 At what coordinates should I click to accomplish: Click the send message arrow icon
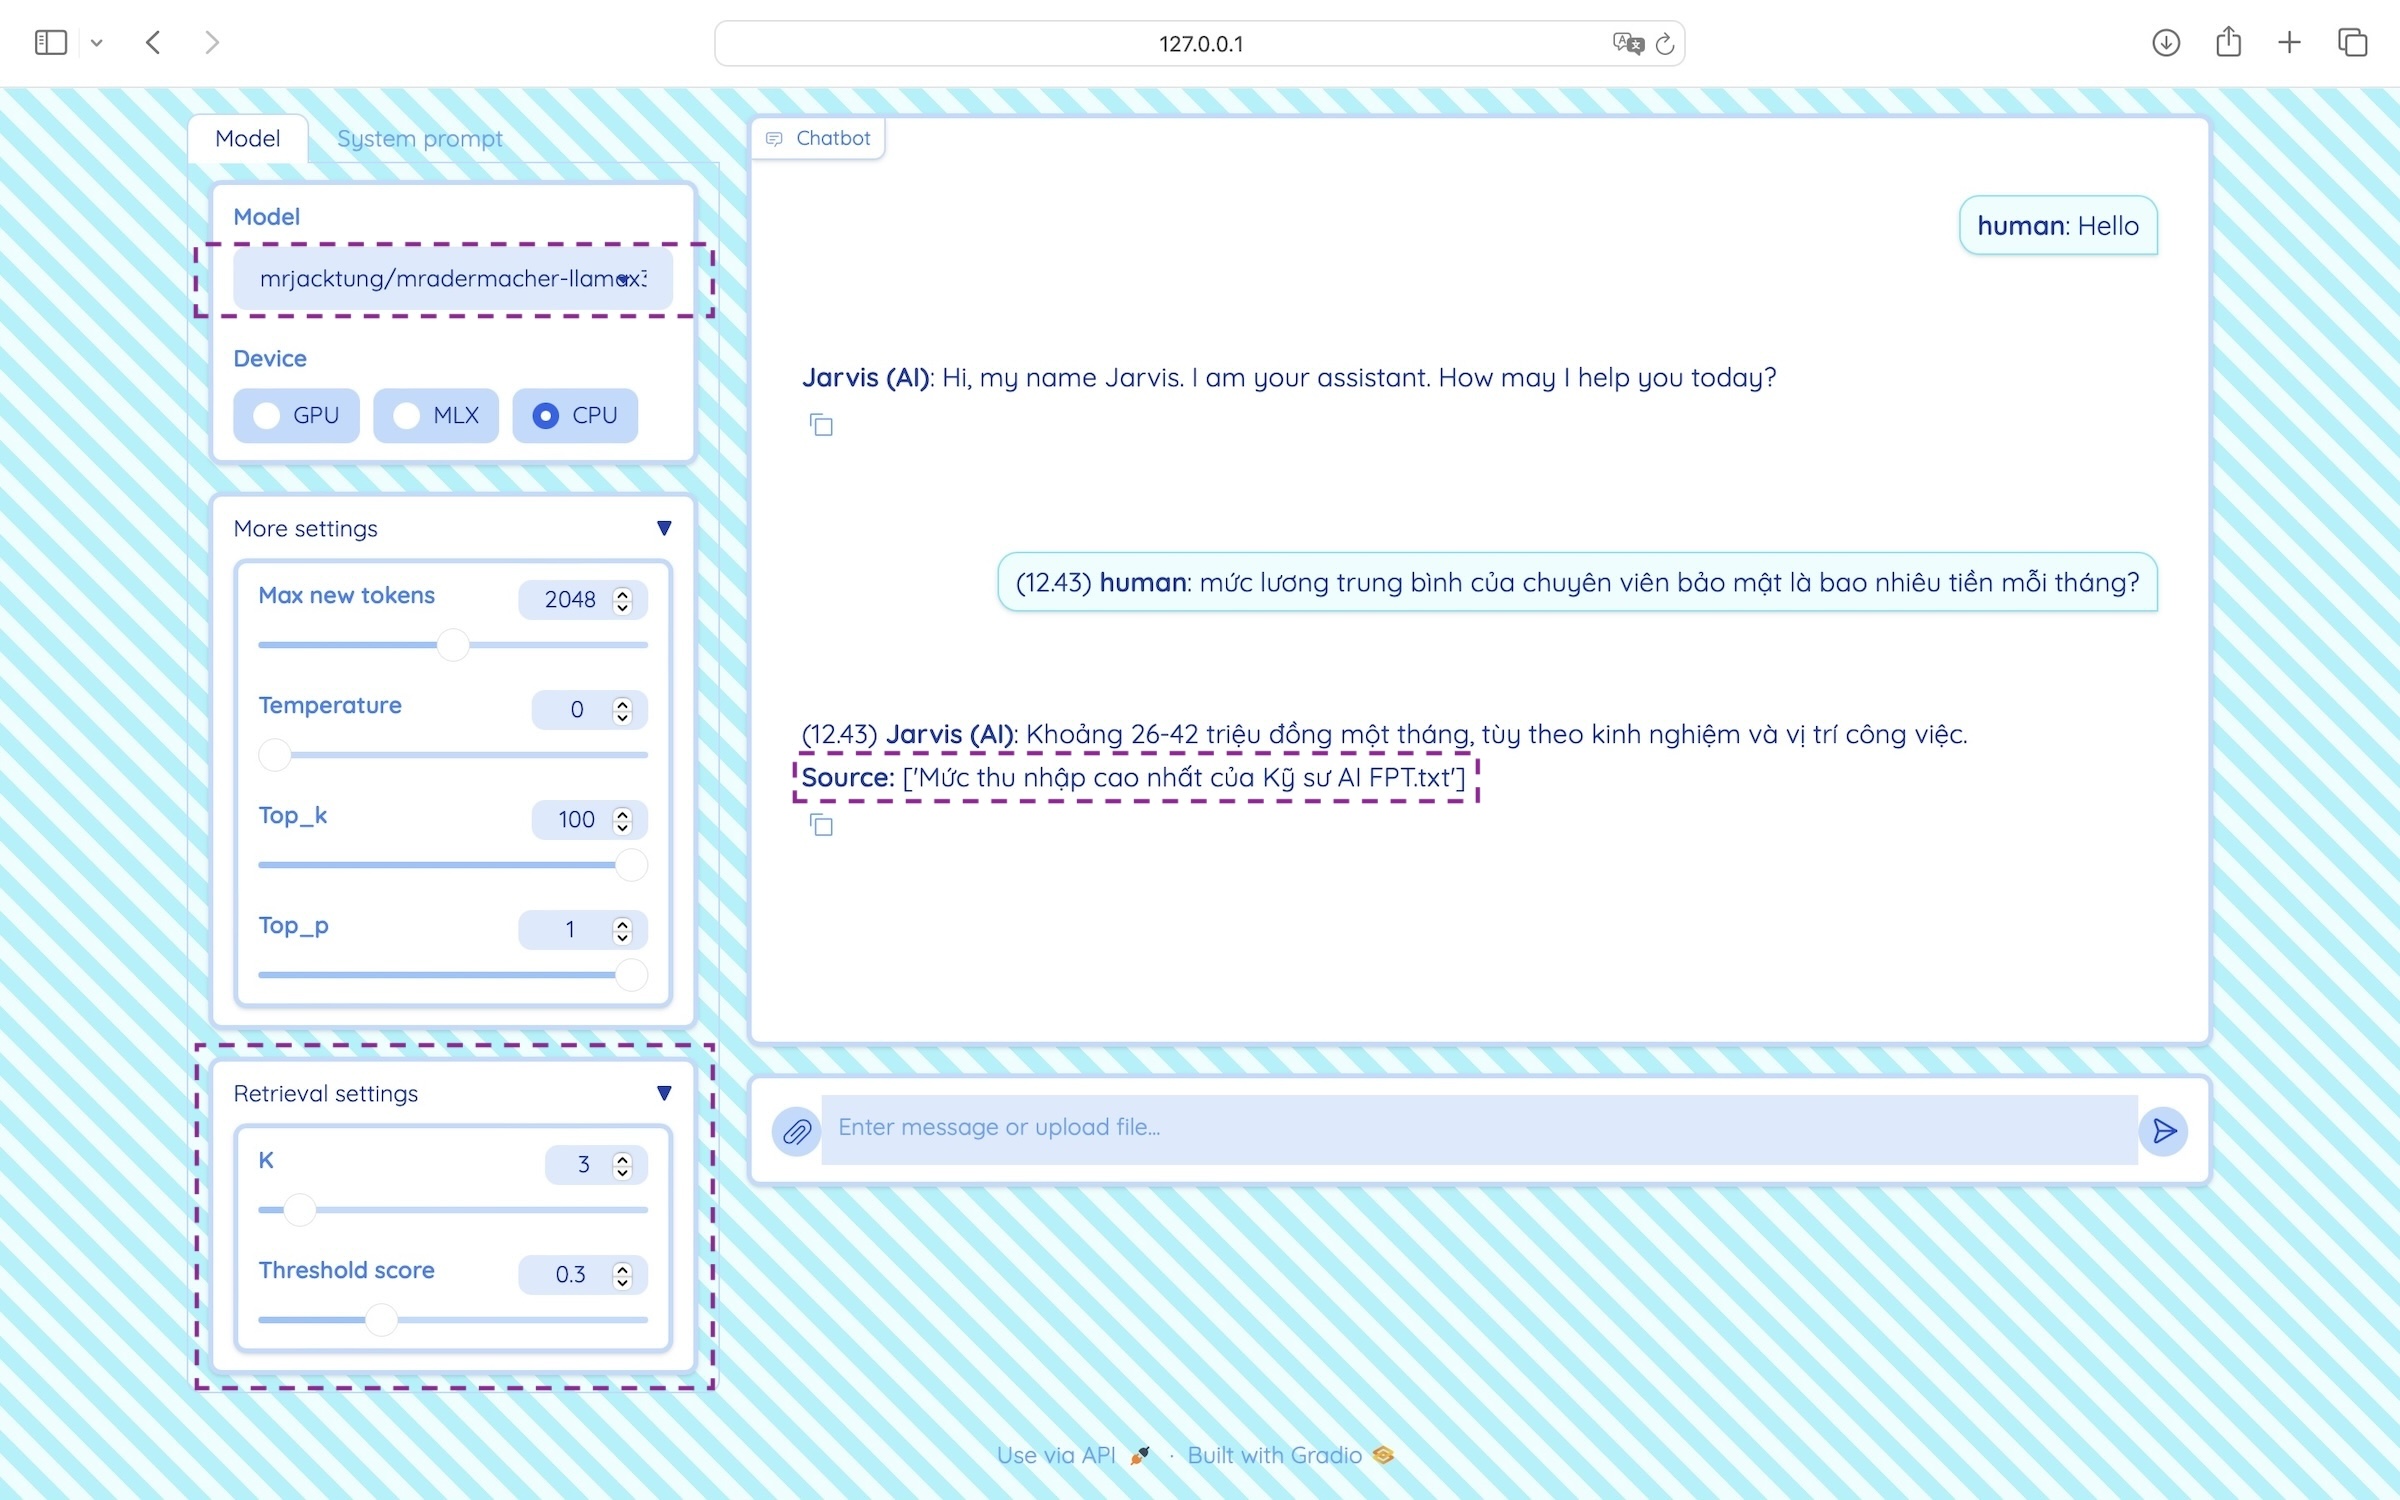tap(2164, 1131)
